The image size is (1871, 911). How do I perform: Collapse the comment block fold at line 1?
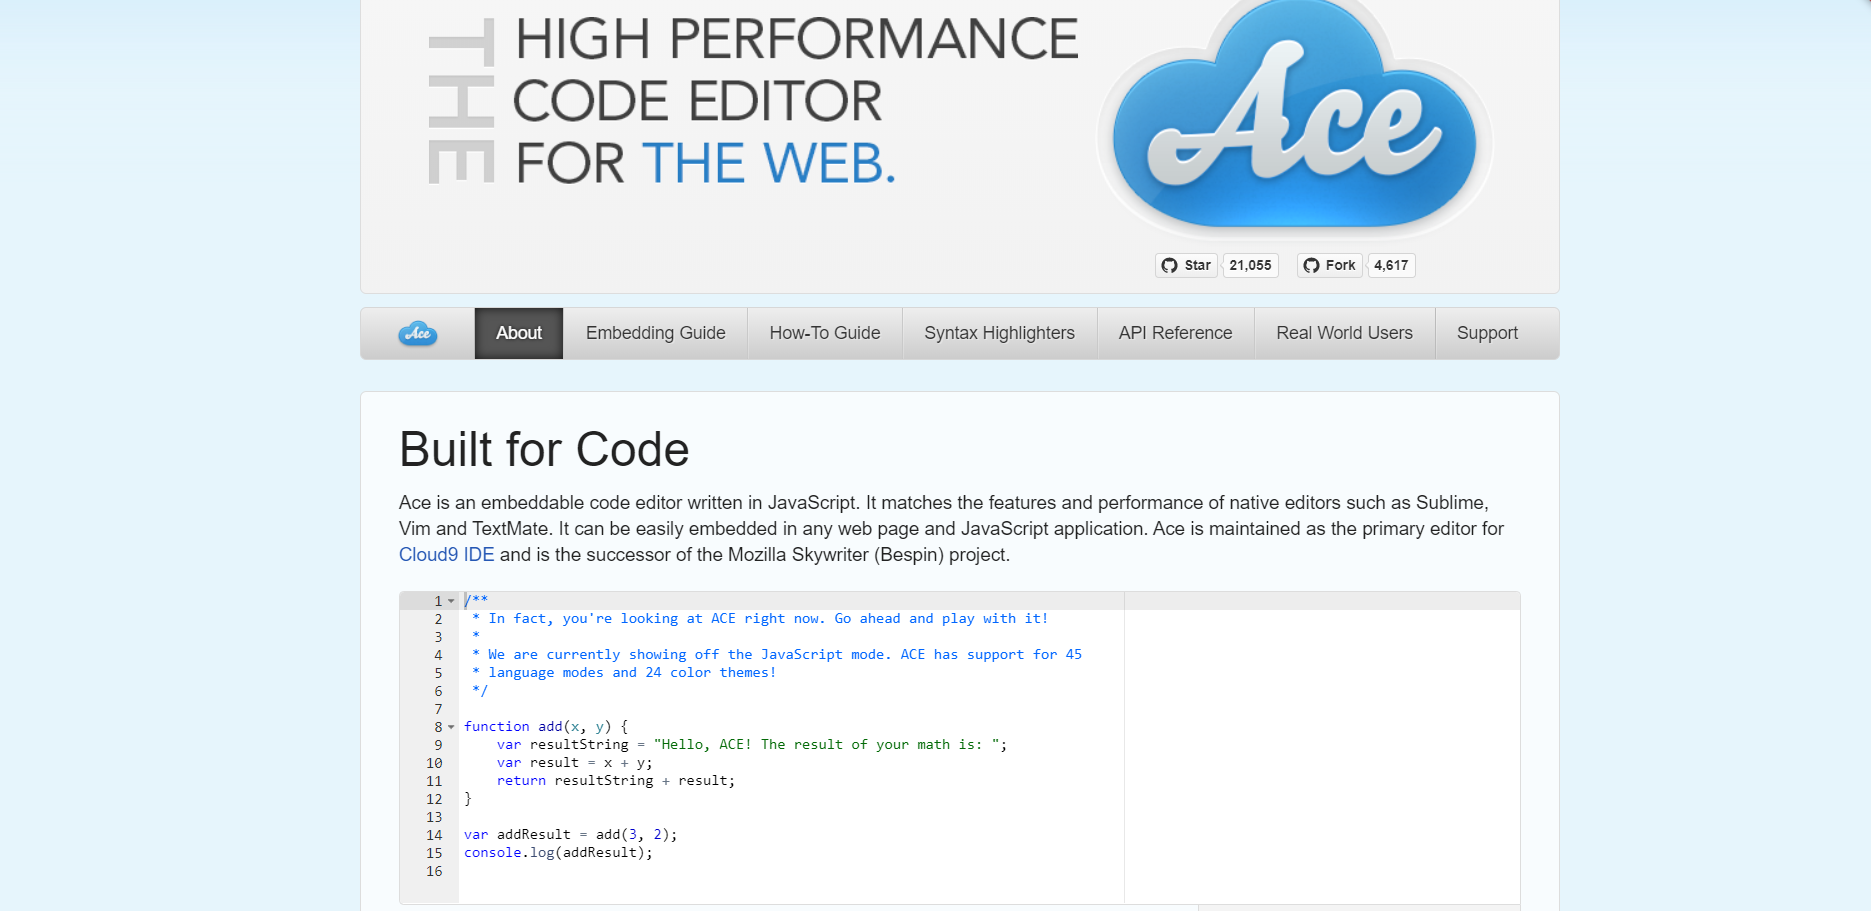pos(452,602)
